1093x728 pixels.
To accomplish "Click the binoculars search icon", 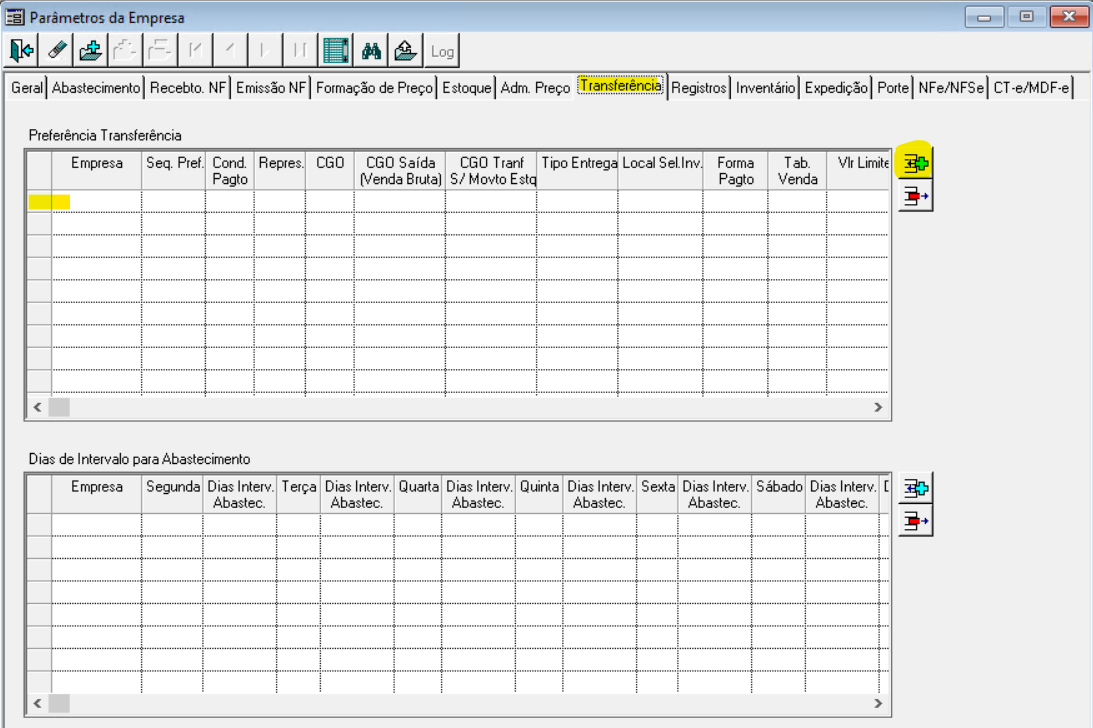I will [371, 50].
